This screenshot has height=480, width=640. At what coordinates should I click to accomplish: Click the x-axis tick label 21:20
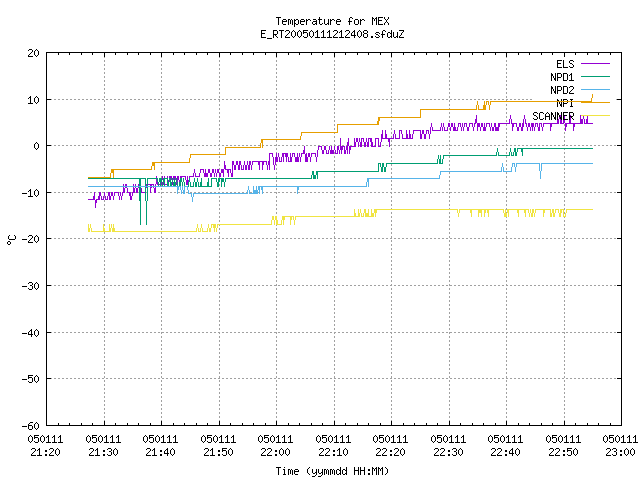45,452
